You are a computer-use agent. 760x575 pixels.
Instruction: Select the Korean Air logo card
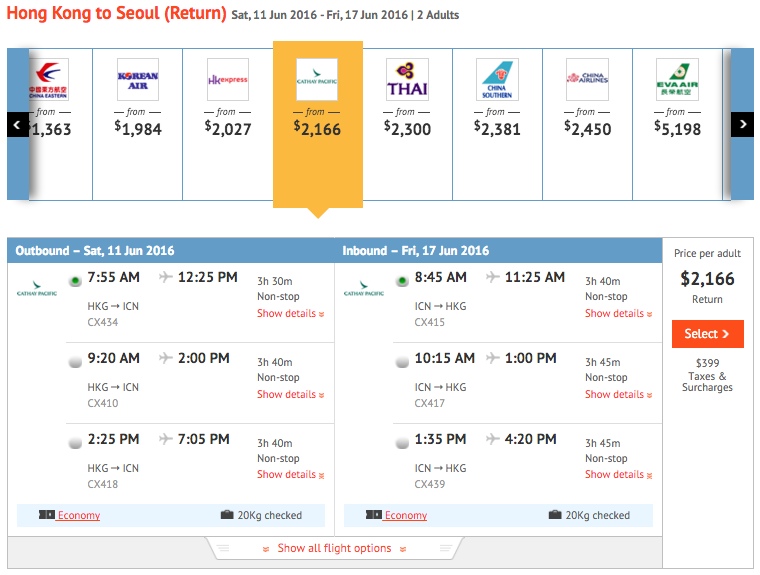(138, 80)
